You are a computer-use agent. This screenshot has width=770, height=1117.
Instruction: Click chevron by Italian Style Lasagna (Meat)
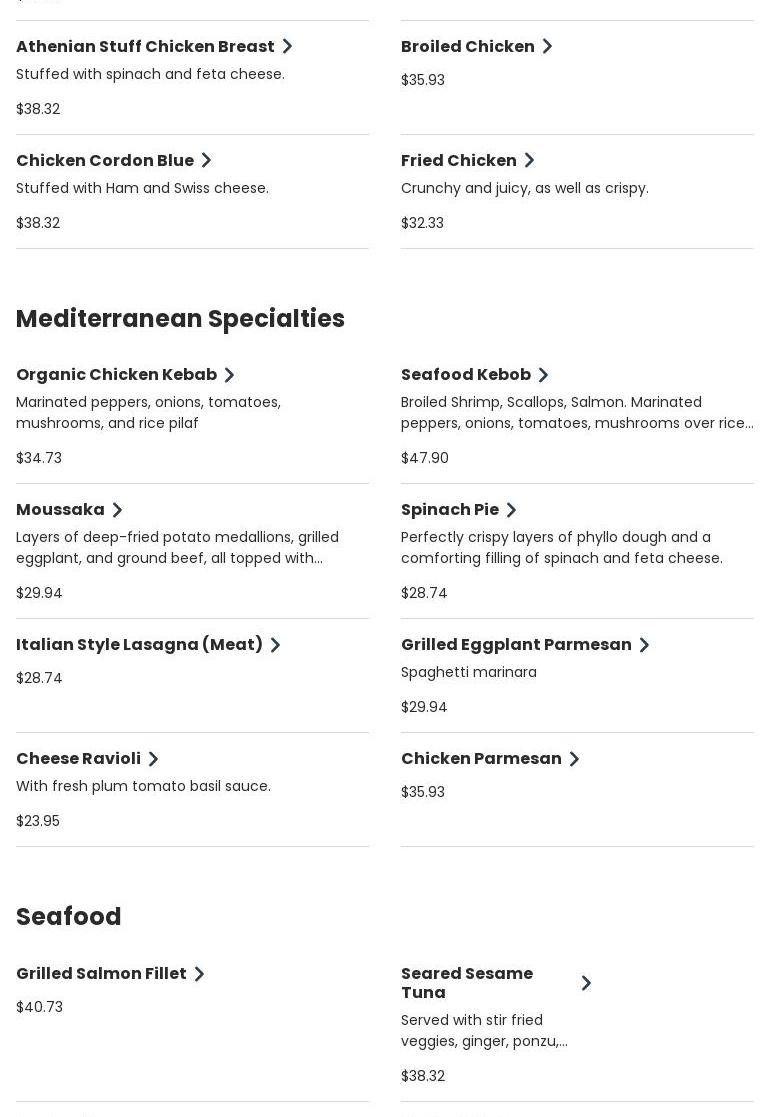coord(275,645)
